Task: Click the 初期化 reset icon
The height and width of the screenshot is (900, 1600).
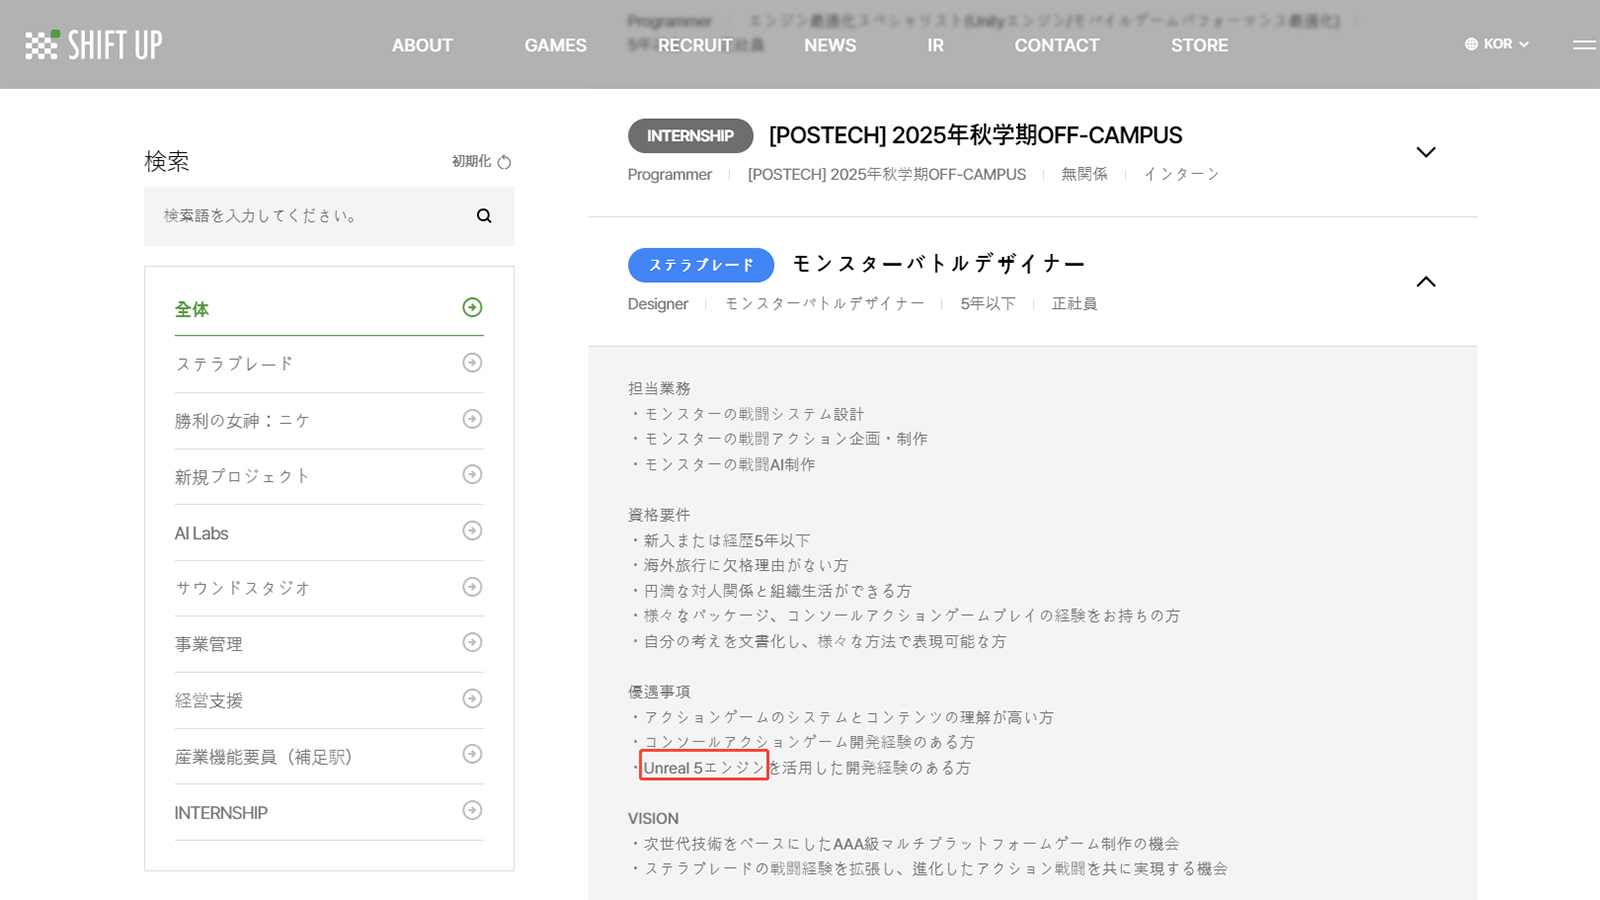Action: (x=504, y=160)
